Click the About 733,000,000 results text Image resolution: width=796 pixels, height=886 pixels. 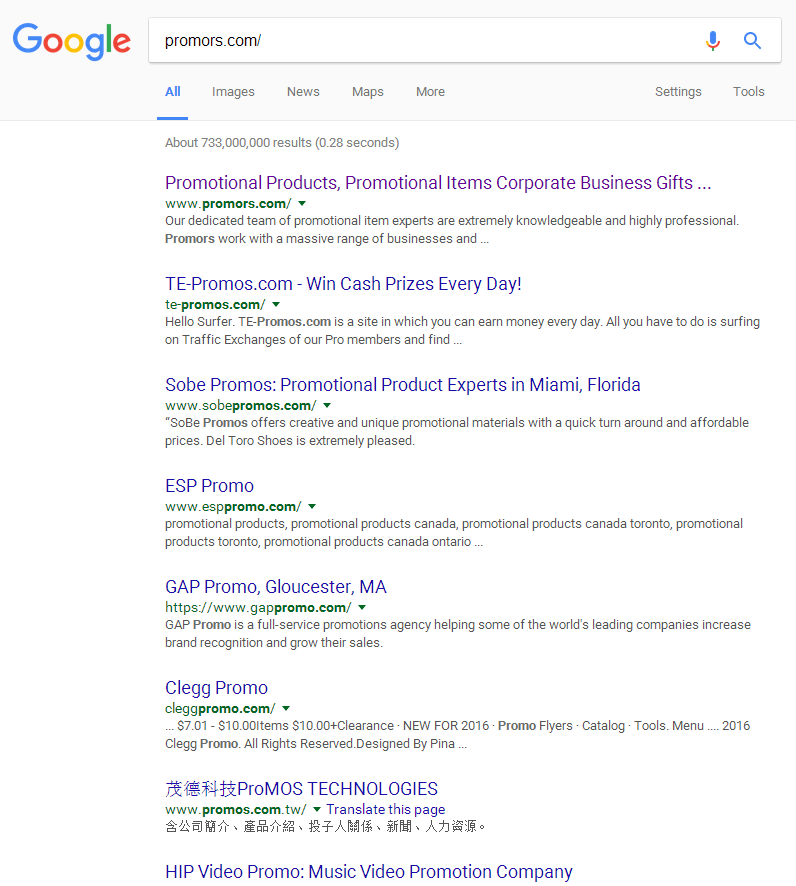click(282, 142)
